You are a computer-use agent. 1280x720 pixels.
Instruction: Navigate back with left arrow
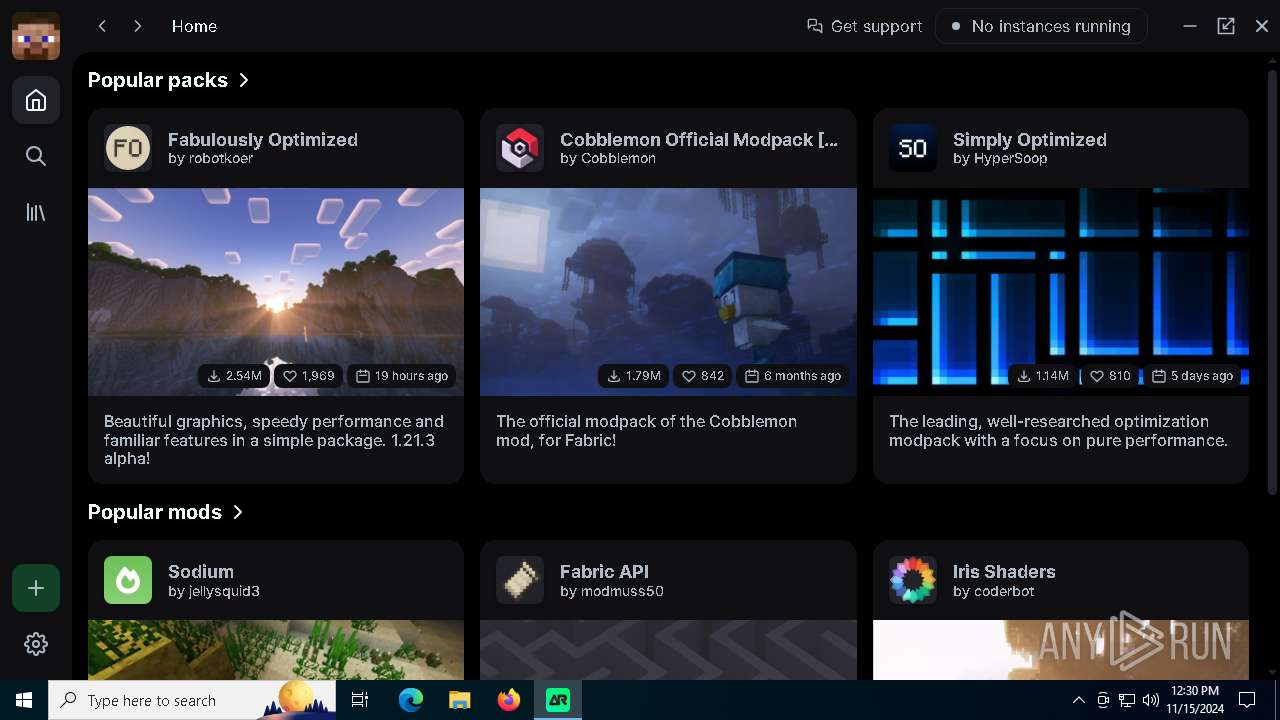102,26
